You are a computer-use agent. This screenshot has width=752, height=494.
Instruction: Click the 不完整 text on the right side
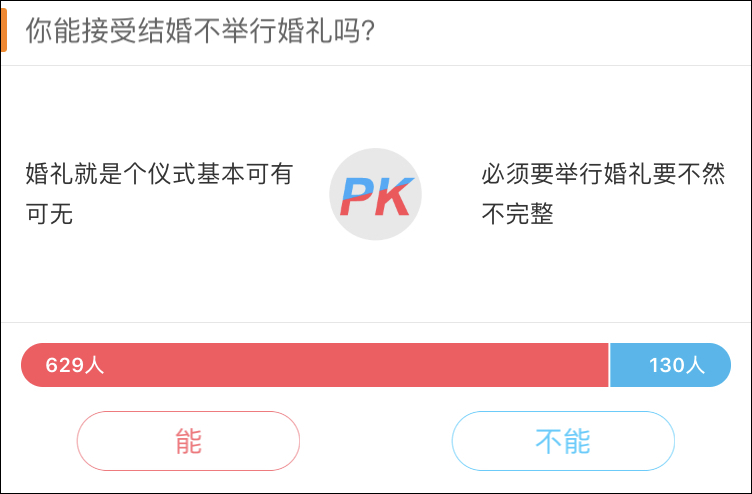pyautogui.click(x=517, y=213)
